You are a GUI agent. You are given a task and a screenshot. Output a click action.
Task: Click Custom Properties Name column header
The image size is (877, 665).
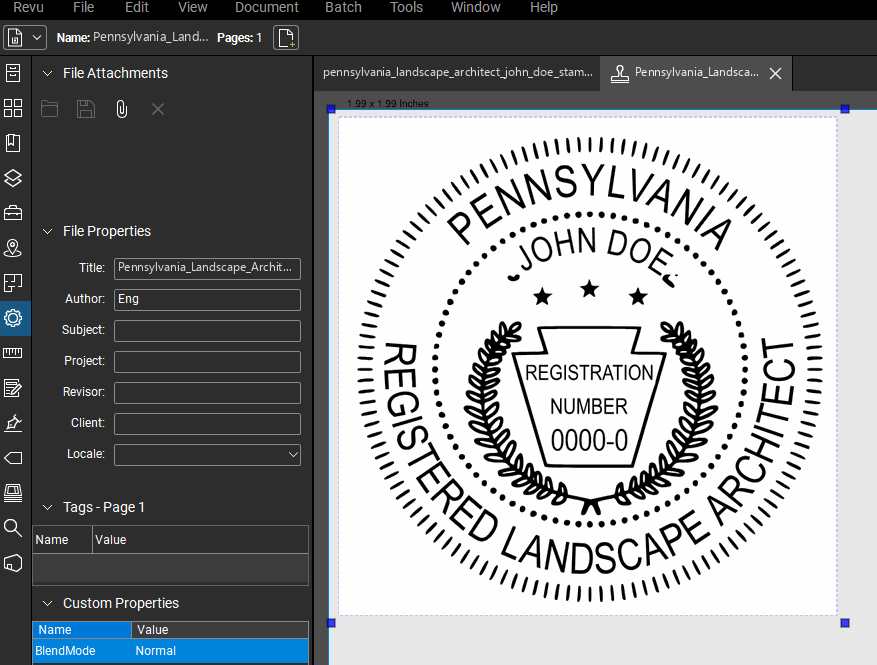tap(82, 630)
